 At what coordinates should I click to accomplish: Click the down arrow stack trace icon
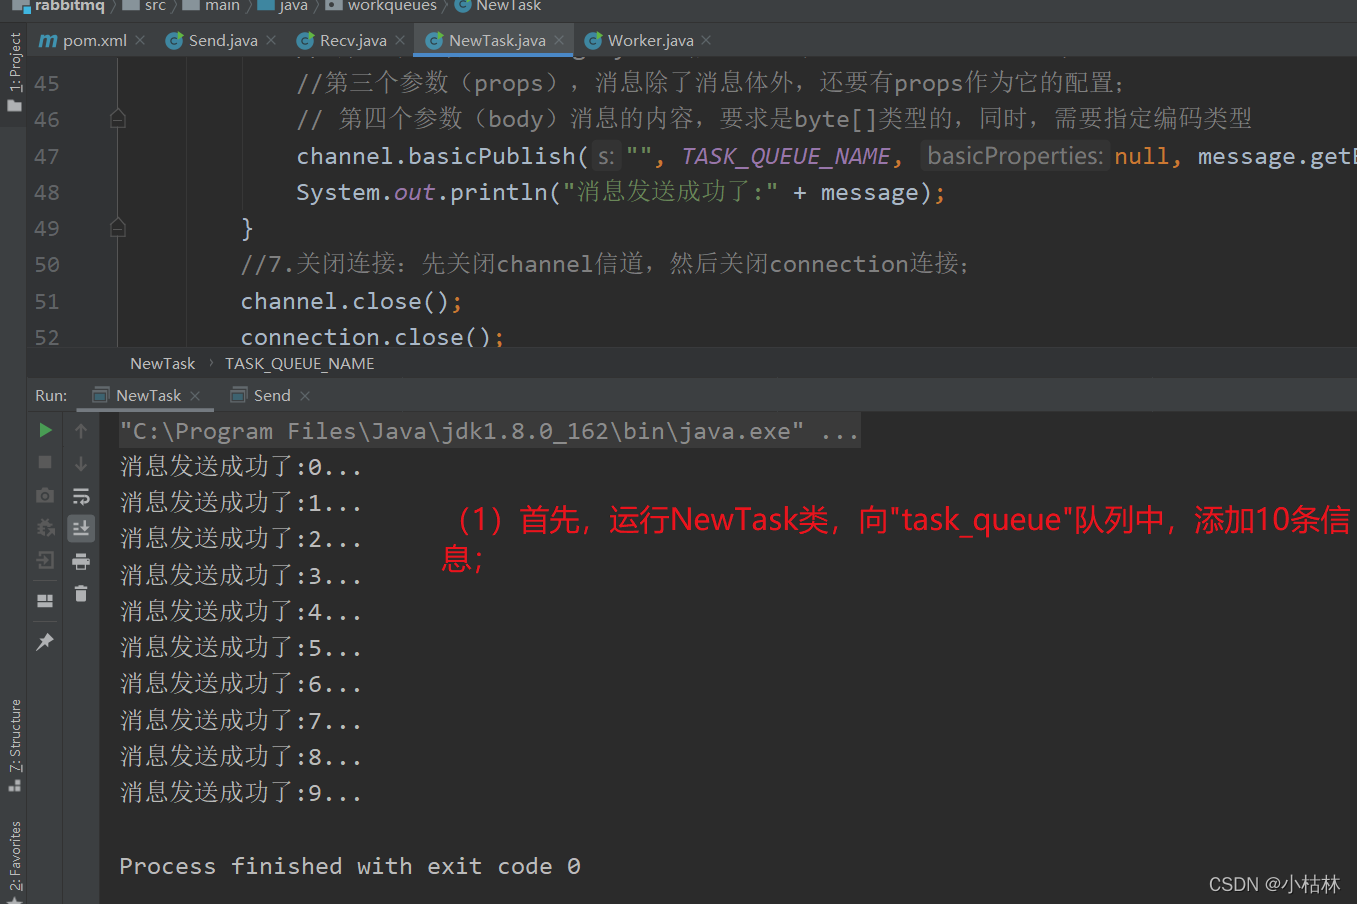click(x=81, y=464)
